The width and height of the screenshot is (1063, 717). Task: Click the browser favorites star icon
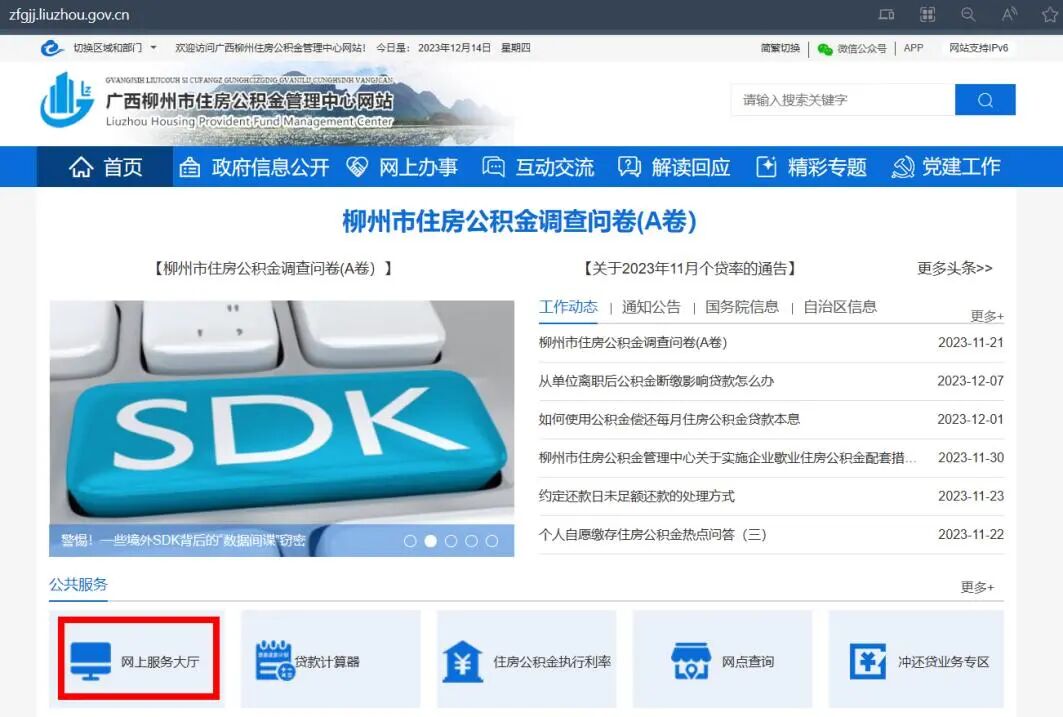click(1049, 15)
